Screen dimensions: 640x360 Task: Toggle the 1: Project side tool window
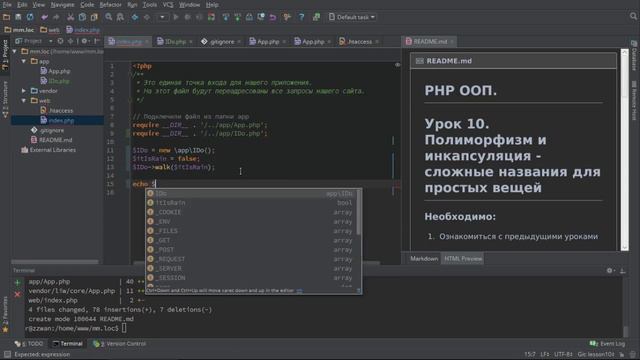tap(5, 55)
